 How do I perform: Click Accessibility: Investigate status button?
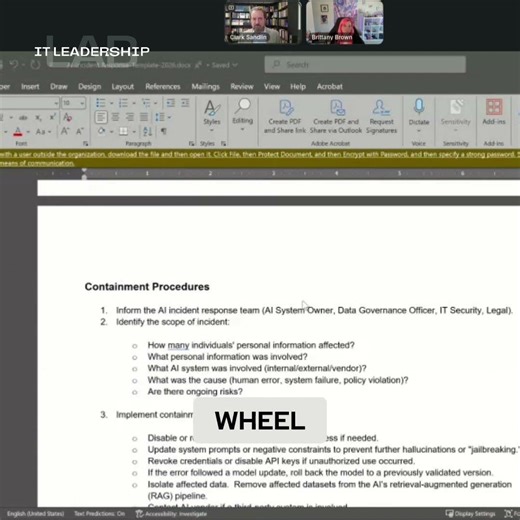point(171,514)
